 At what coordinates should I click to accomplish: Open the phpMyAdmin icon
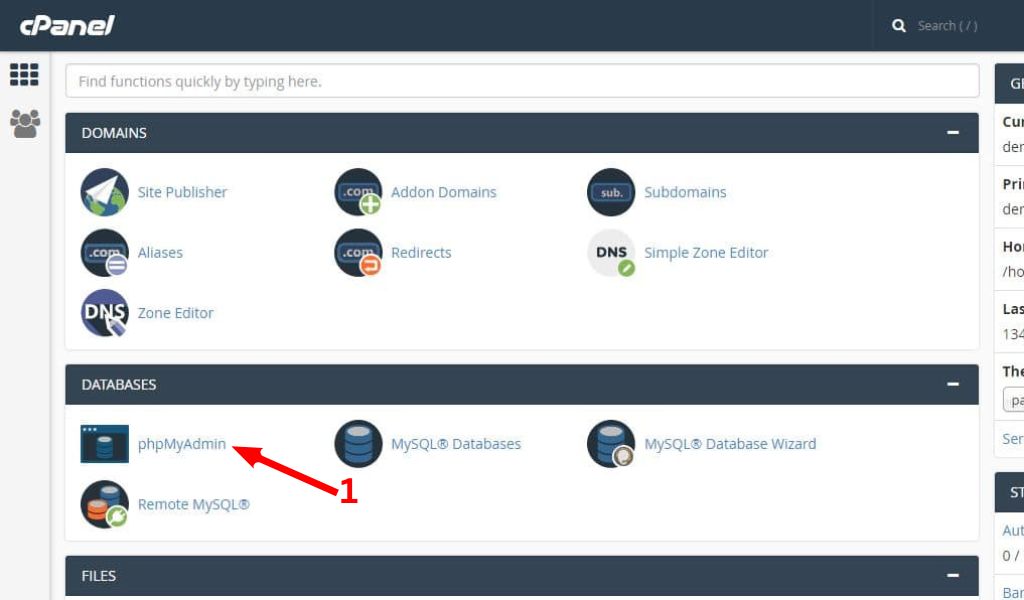point(104,444)
